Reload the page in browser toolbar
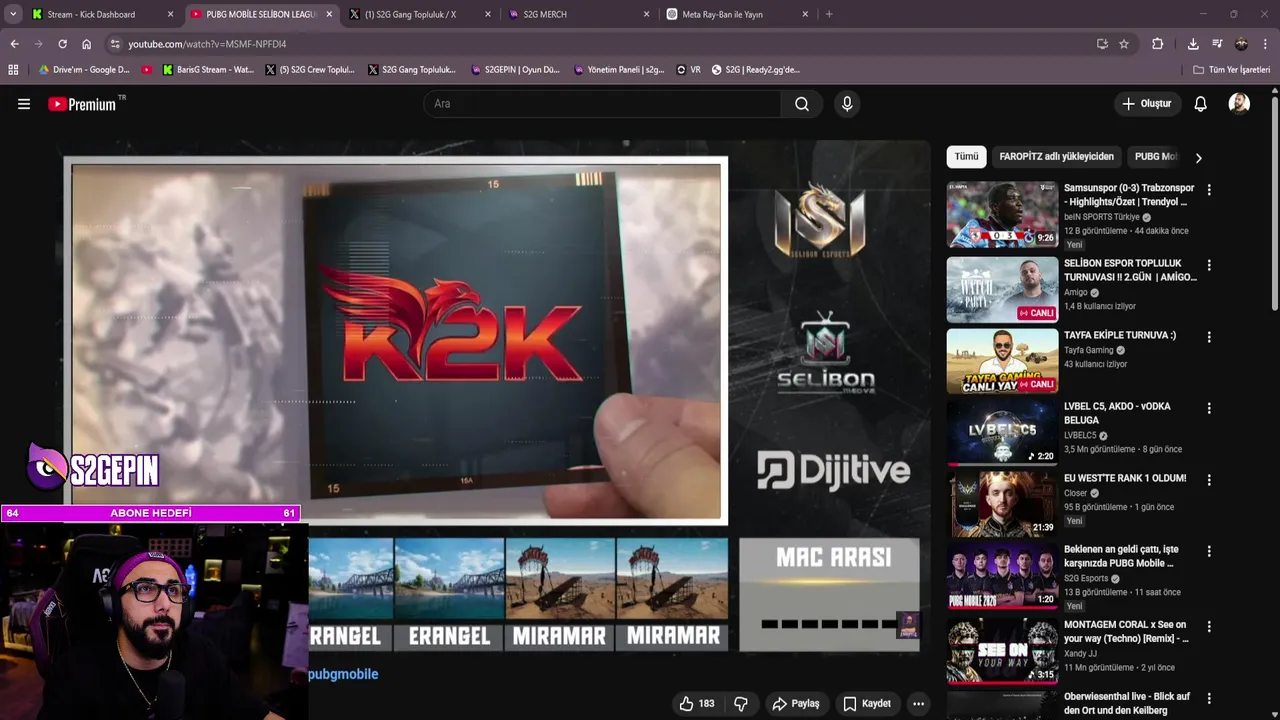 [62, 44]
